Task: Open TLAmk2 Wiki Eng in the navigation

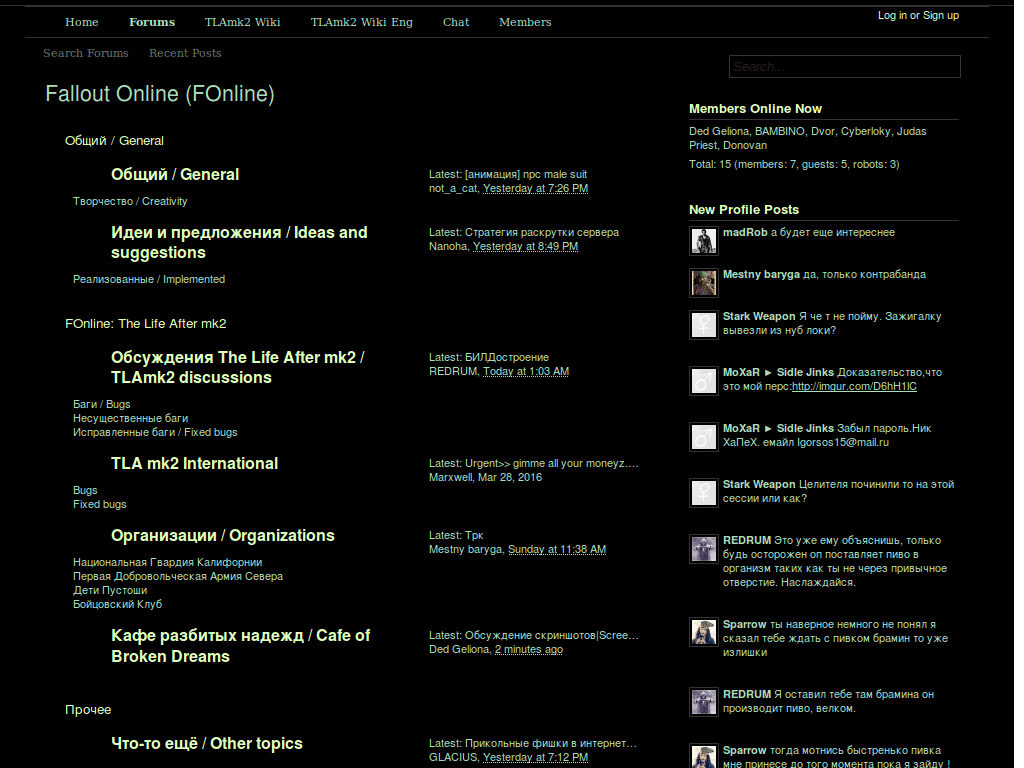Action: (361, 22)
